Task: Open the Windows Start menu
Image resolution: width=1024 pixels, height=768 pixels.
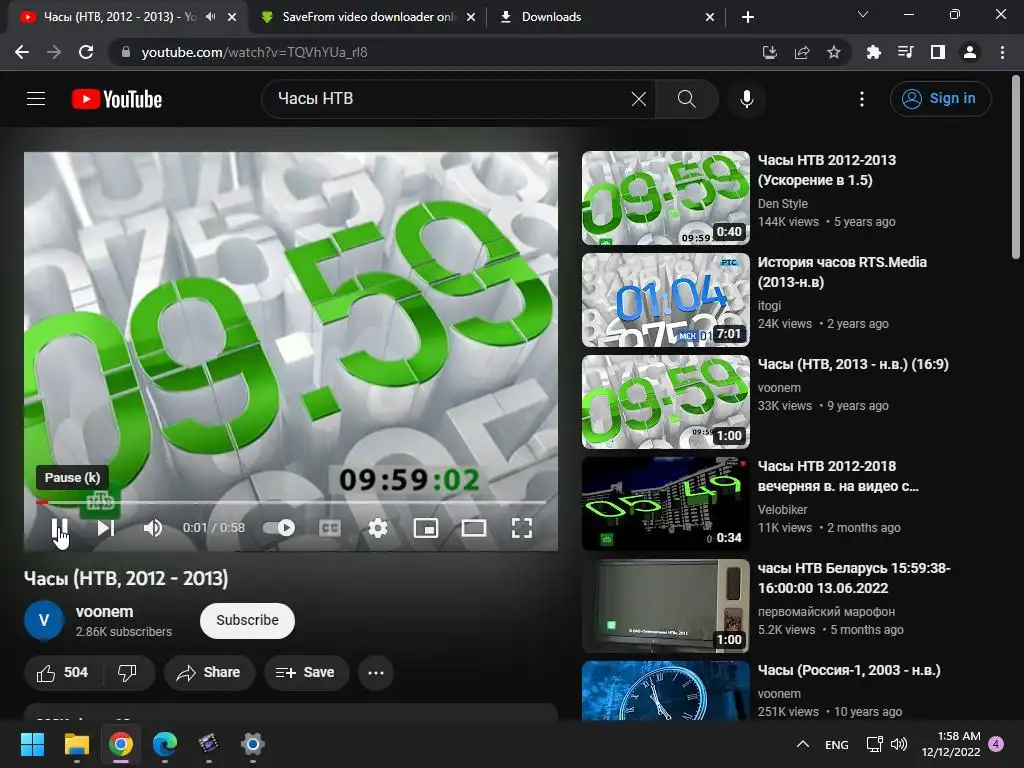Action: coord(32,744)
